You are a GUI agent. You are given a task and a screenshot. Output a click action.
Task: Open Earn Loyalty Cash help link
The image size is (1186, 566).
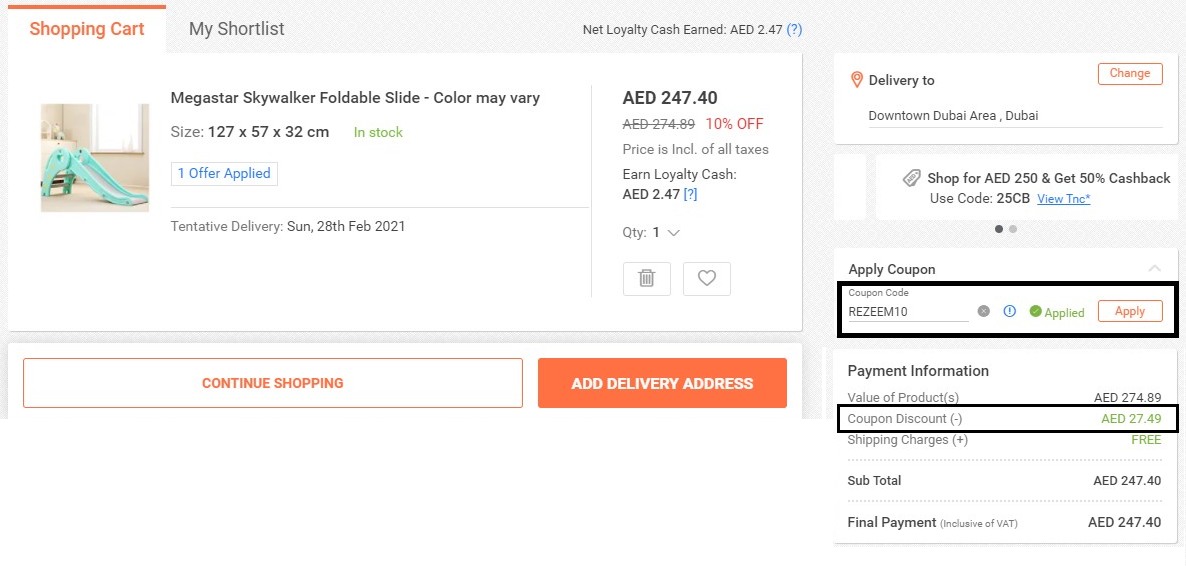690,194
